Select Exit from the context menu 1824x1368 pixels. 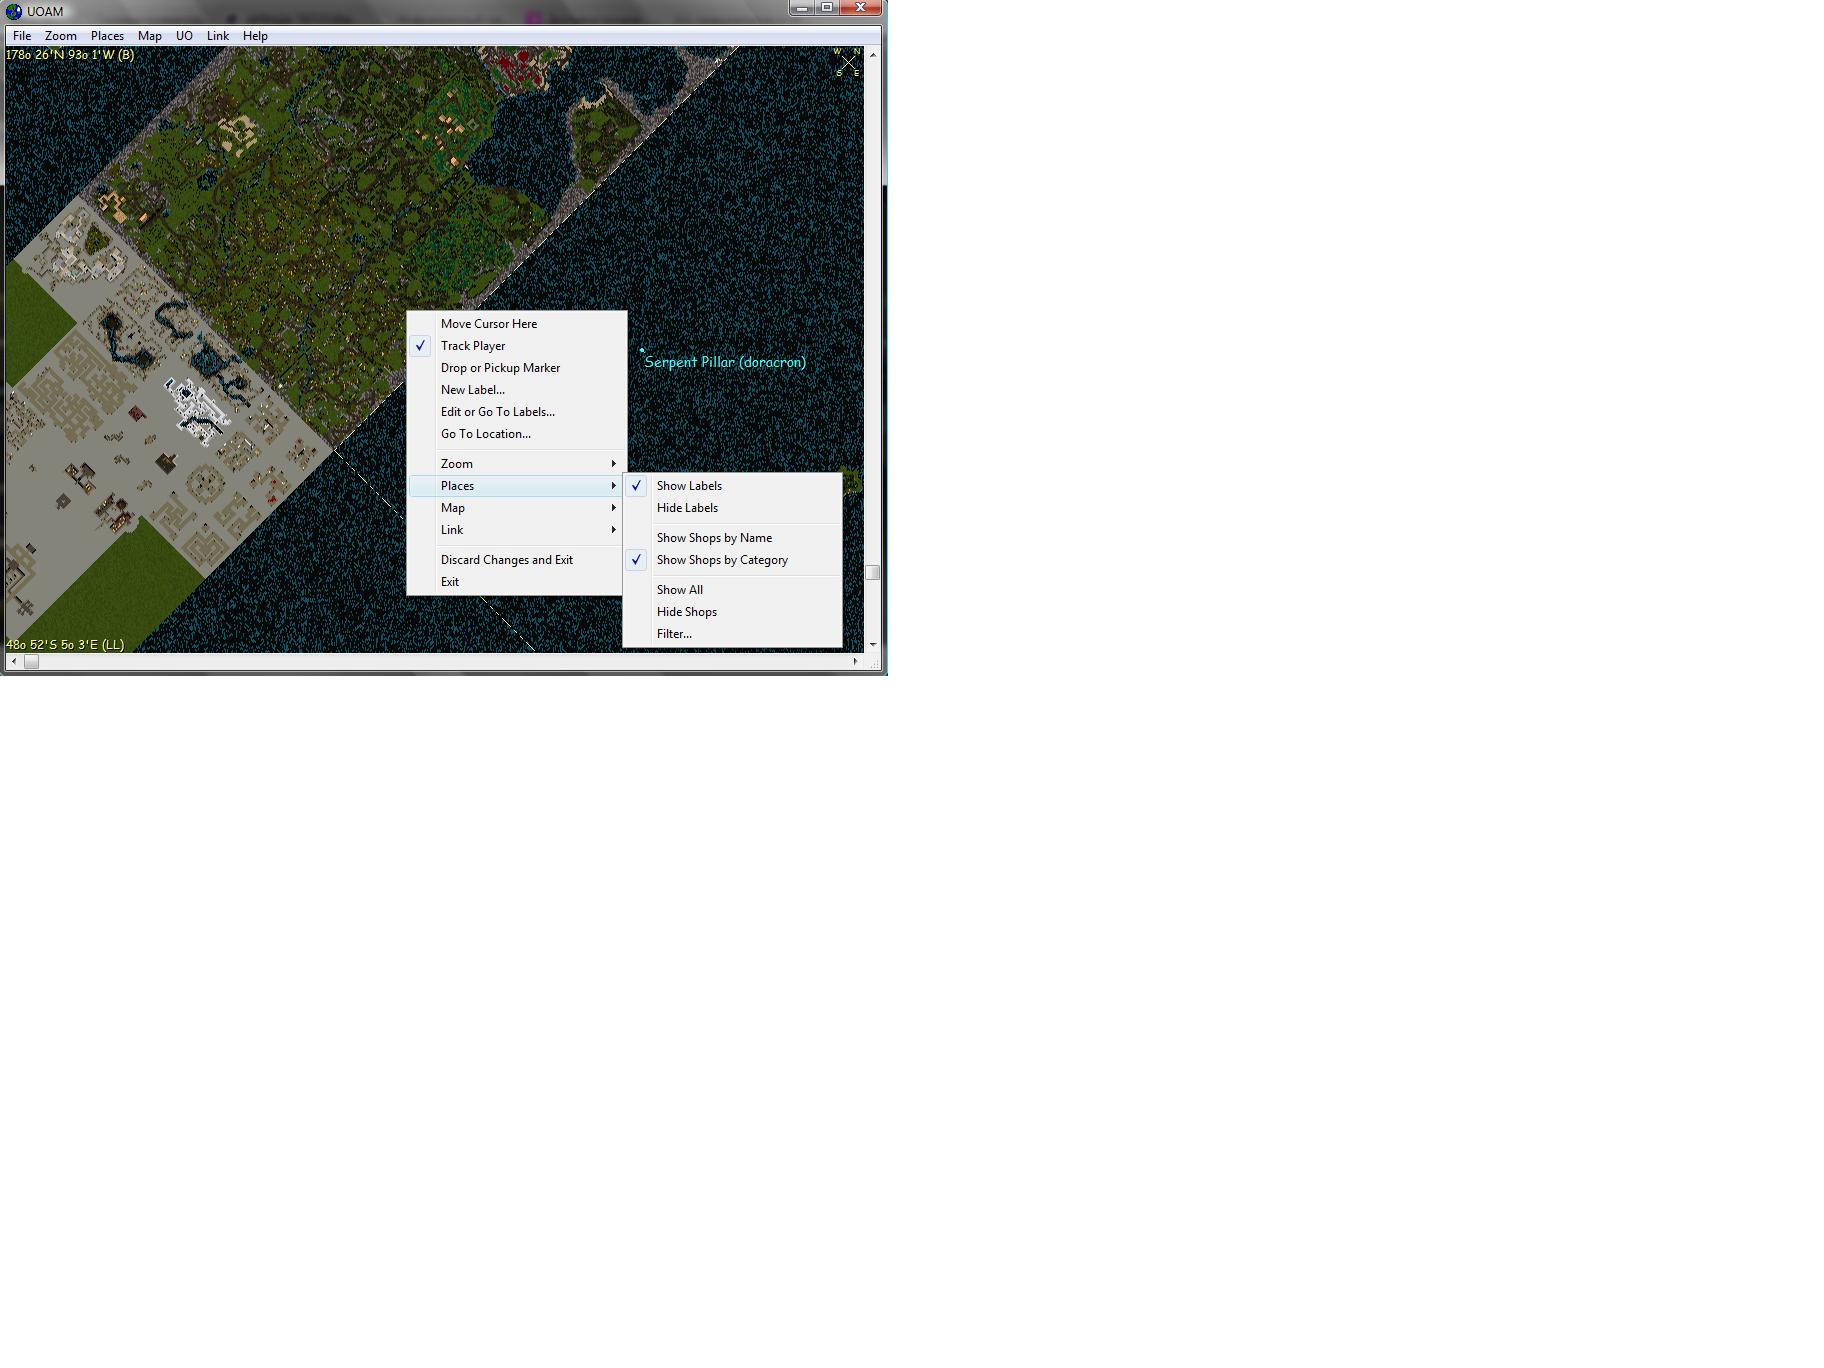click(517, 582)
